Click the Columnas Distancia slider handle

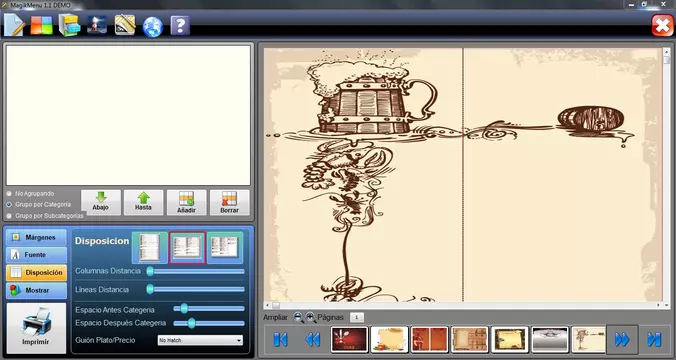[x=150, y=271]
